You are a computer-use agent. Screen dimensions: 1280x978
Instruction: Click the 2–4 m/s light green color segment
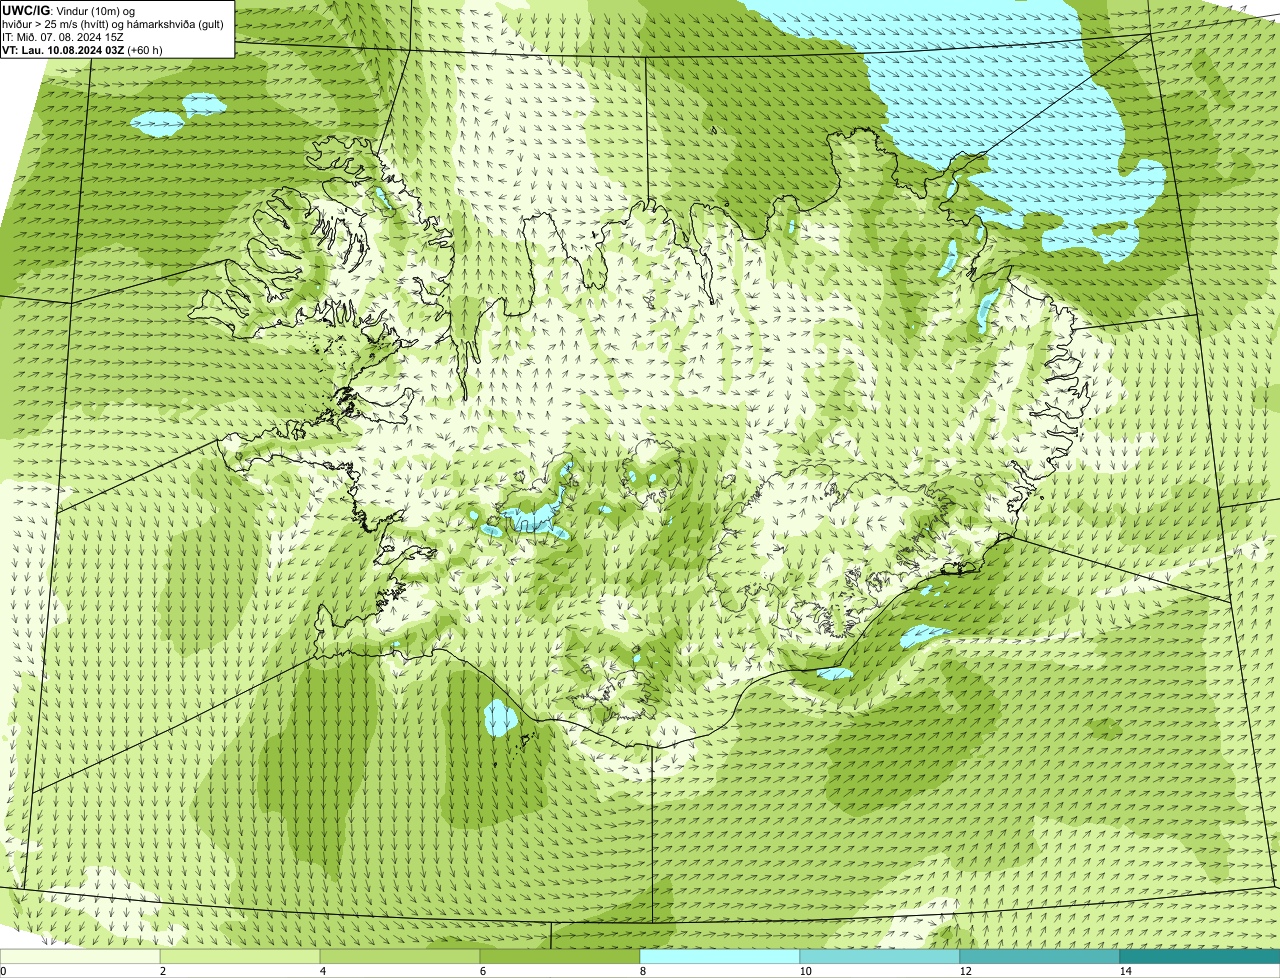[240, 956]
